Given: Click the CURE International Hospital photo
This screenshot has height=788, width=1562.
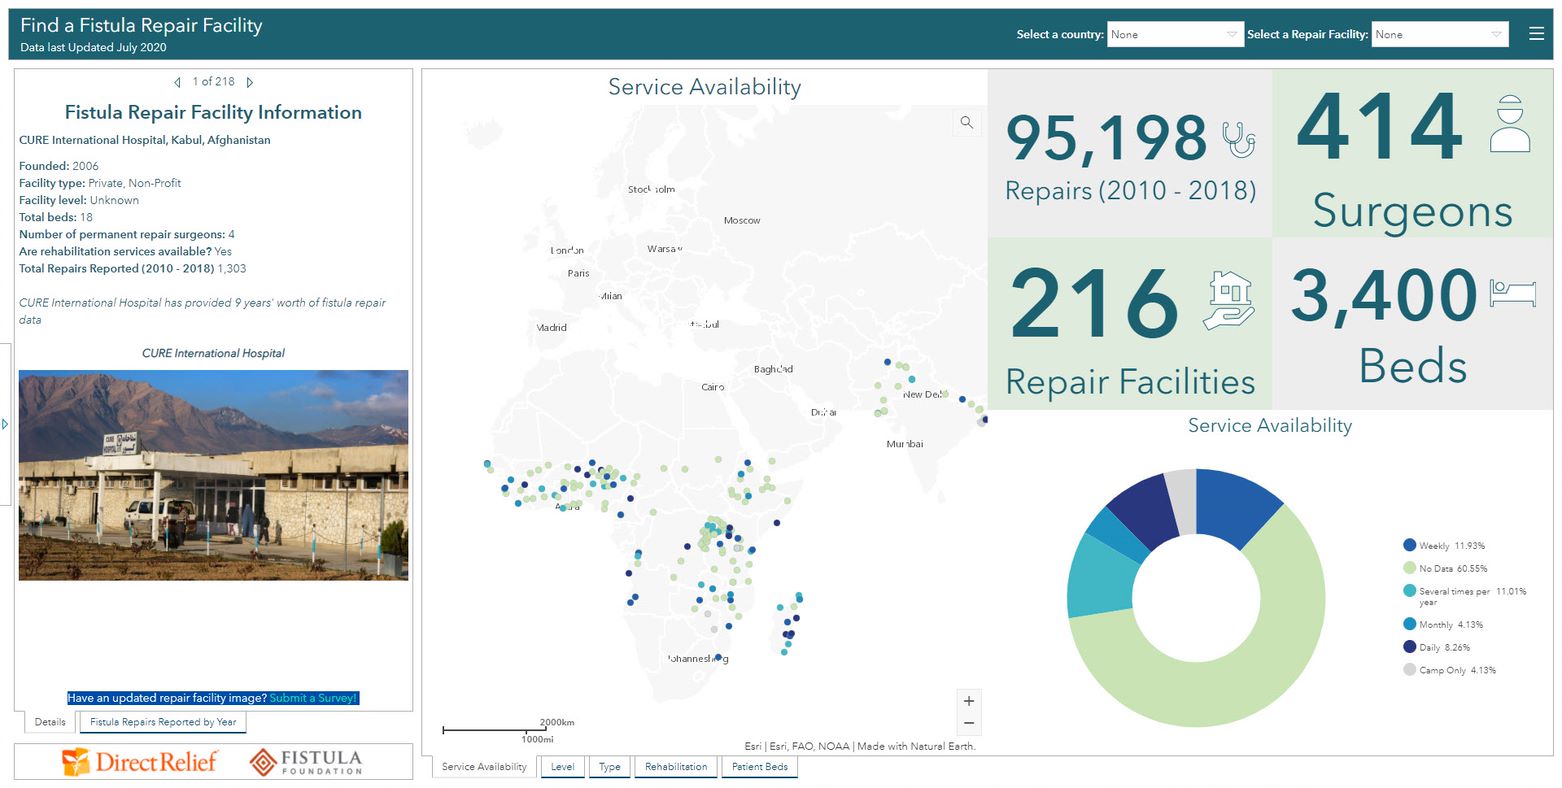Looking at the screenshot, I should (213, 475).
